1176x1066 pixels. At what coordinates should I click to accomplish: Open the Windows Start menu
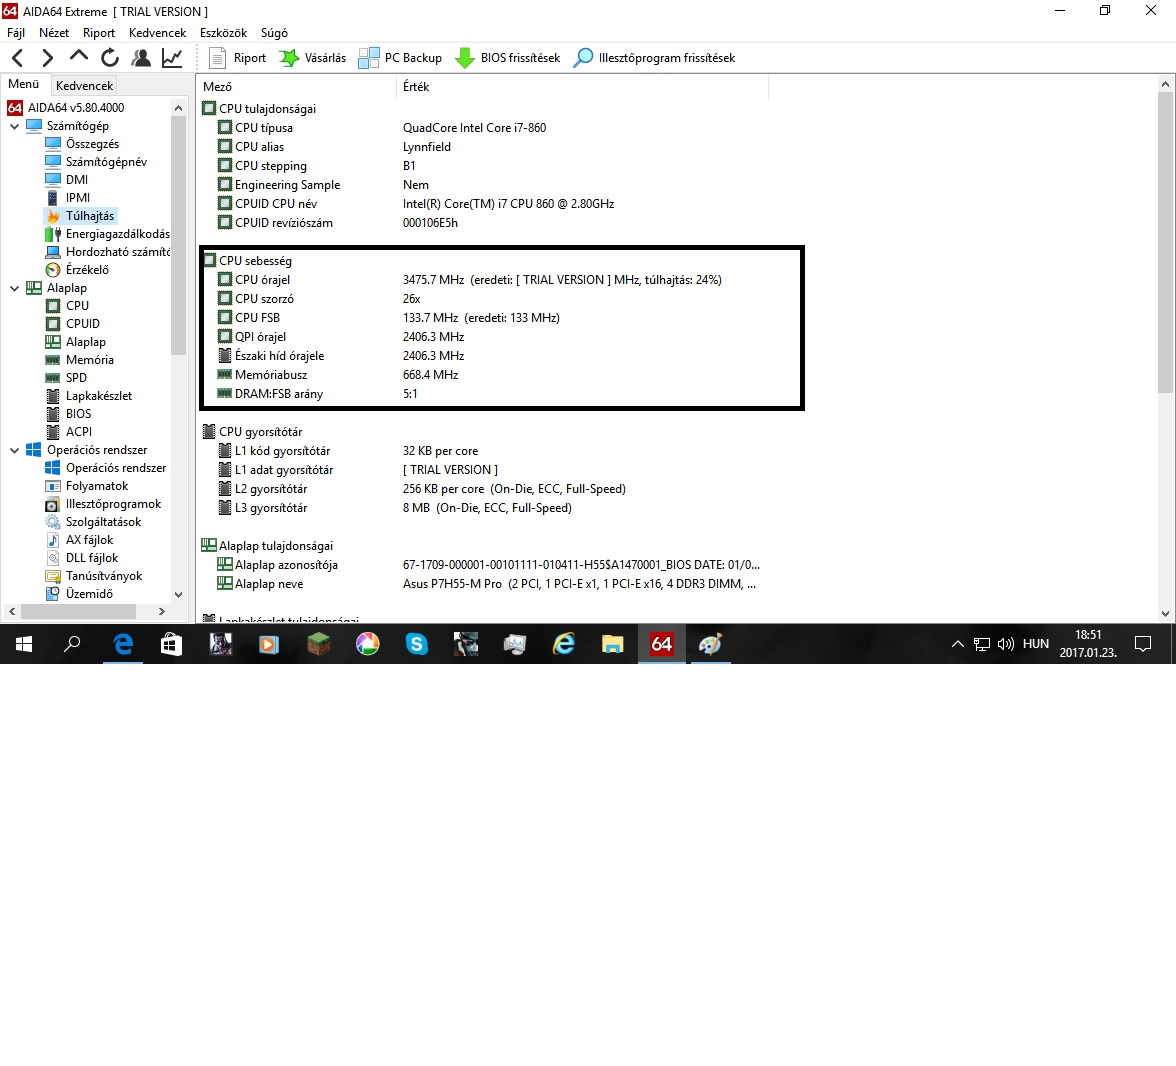coord(24,644)
